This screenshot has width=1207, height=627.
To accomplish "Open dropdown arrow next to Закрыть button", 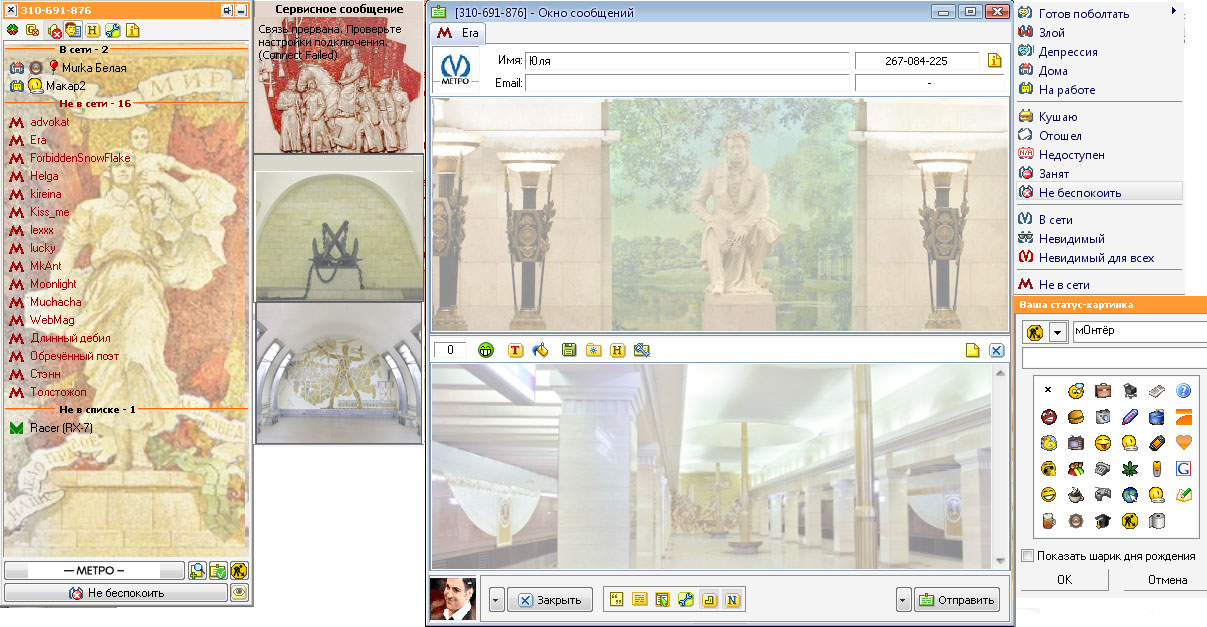I will click(x=497, y=600).
